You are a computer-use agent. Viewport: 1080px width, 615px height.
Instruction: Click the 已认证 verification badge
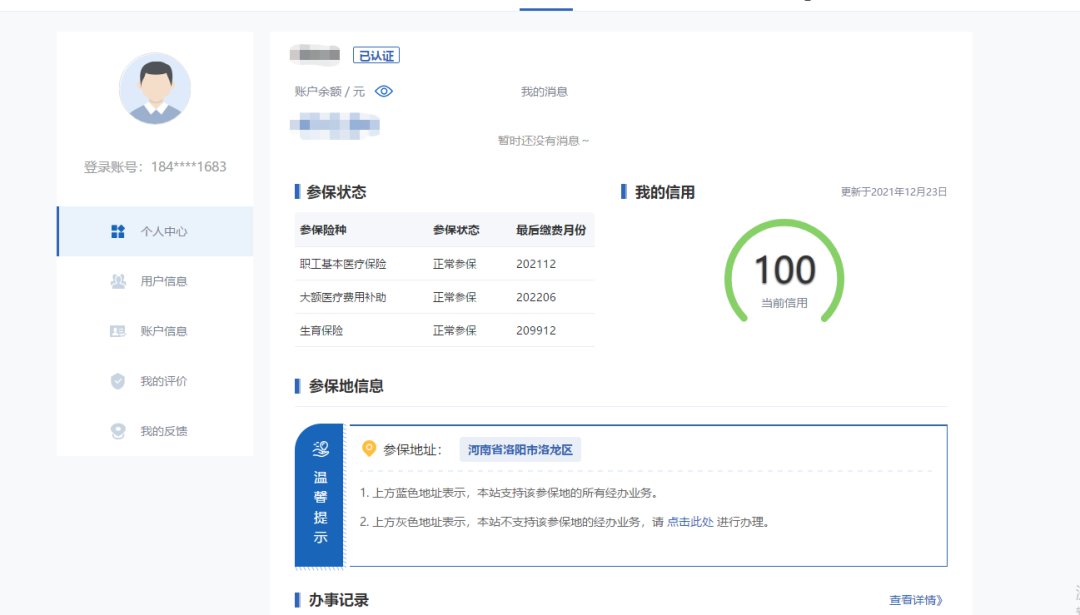(376, 56)
